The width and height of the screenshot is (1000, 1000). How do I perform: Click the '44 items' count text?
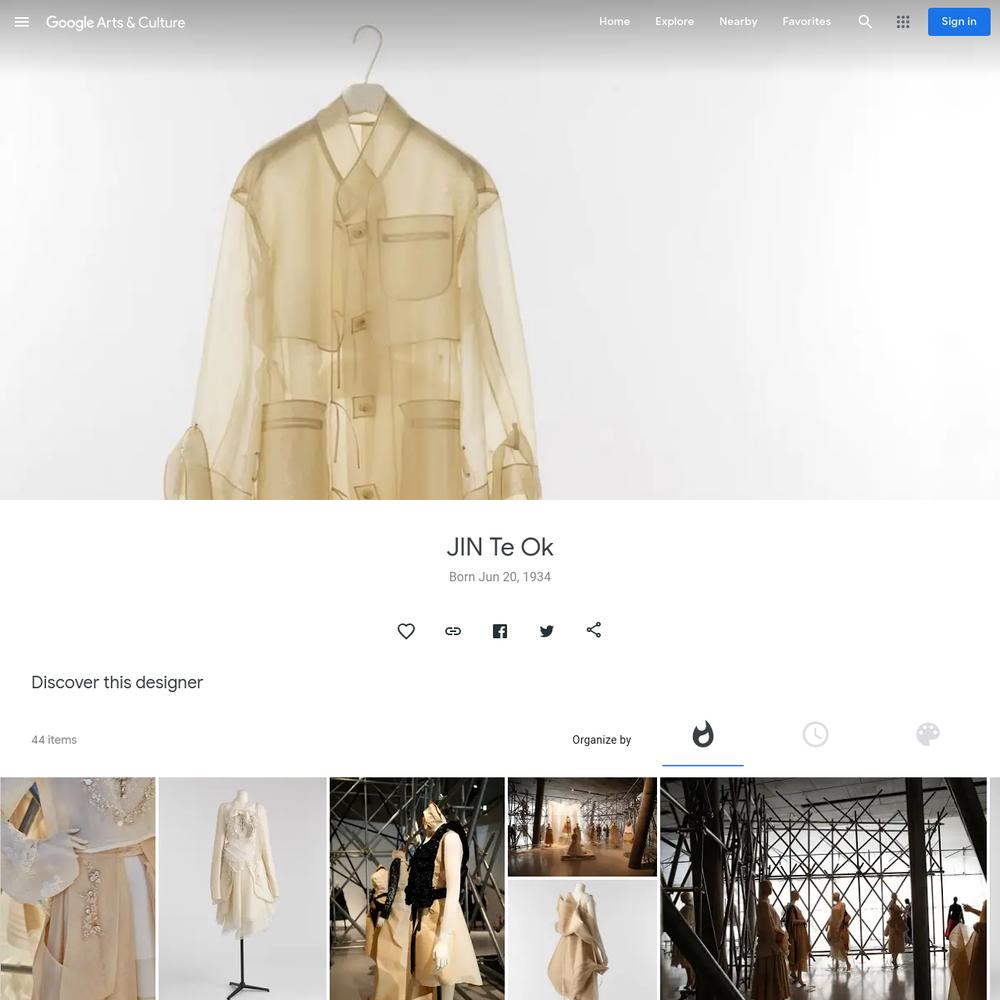pos(54,740)
